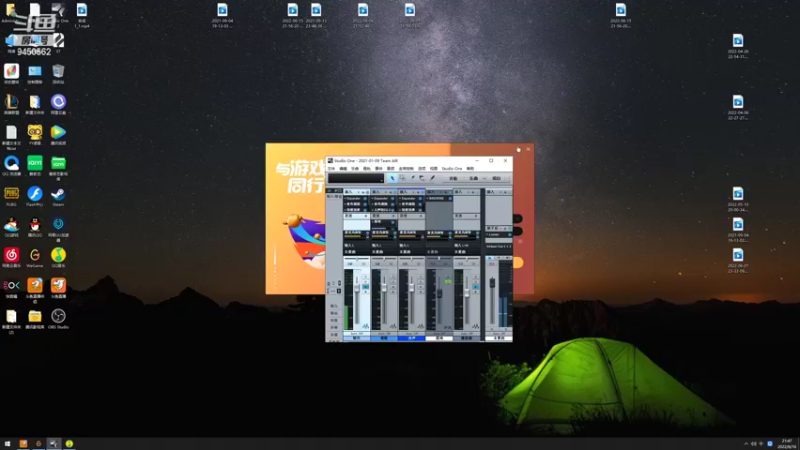Toggle the insert power on fourth channel
This screenshot has height=450, width=800.
pos(450,198)
